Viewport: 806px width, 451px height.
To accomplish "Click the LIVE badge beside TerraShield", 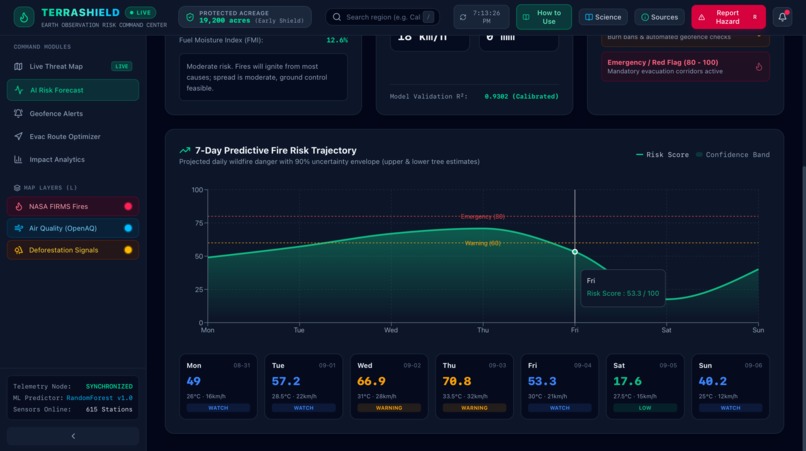I will pyautogui.click(x=140, y=12).
